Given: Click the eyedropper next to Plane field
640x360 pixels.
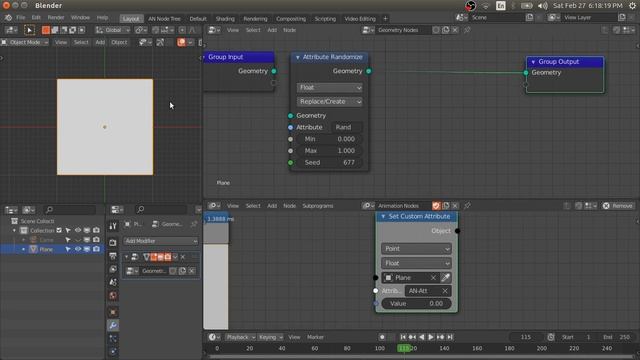Looking at the screenshot, I should (x=446, y=278).
